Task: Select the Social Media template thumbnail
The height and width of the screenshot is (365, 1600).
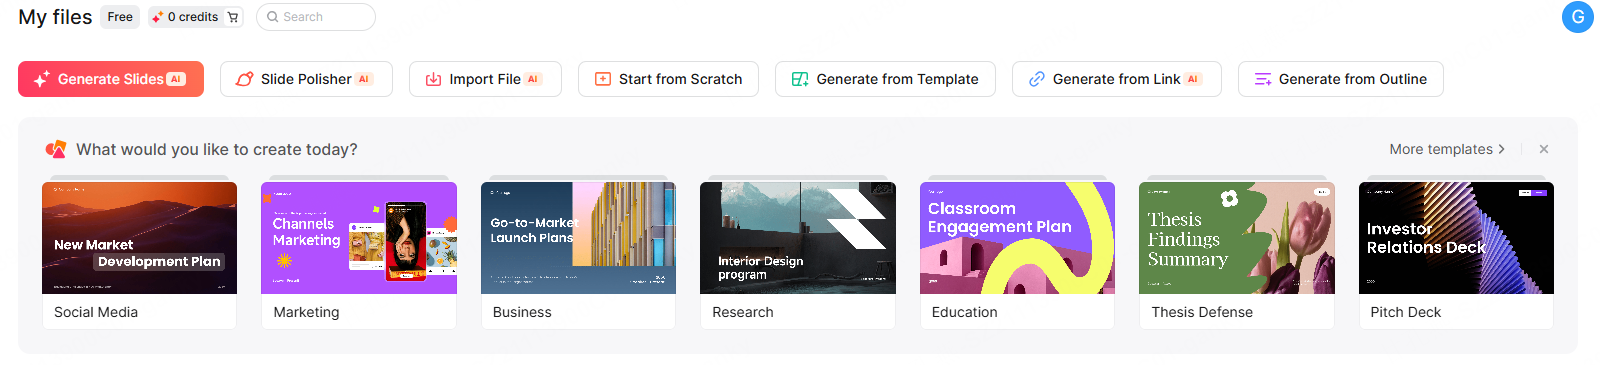Action: coord(140,238)
